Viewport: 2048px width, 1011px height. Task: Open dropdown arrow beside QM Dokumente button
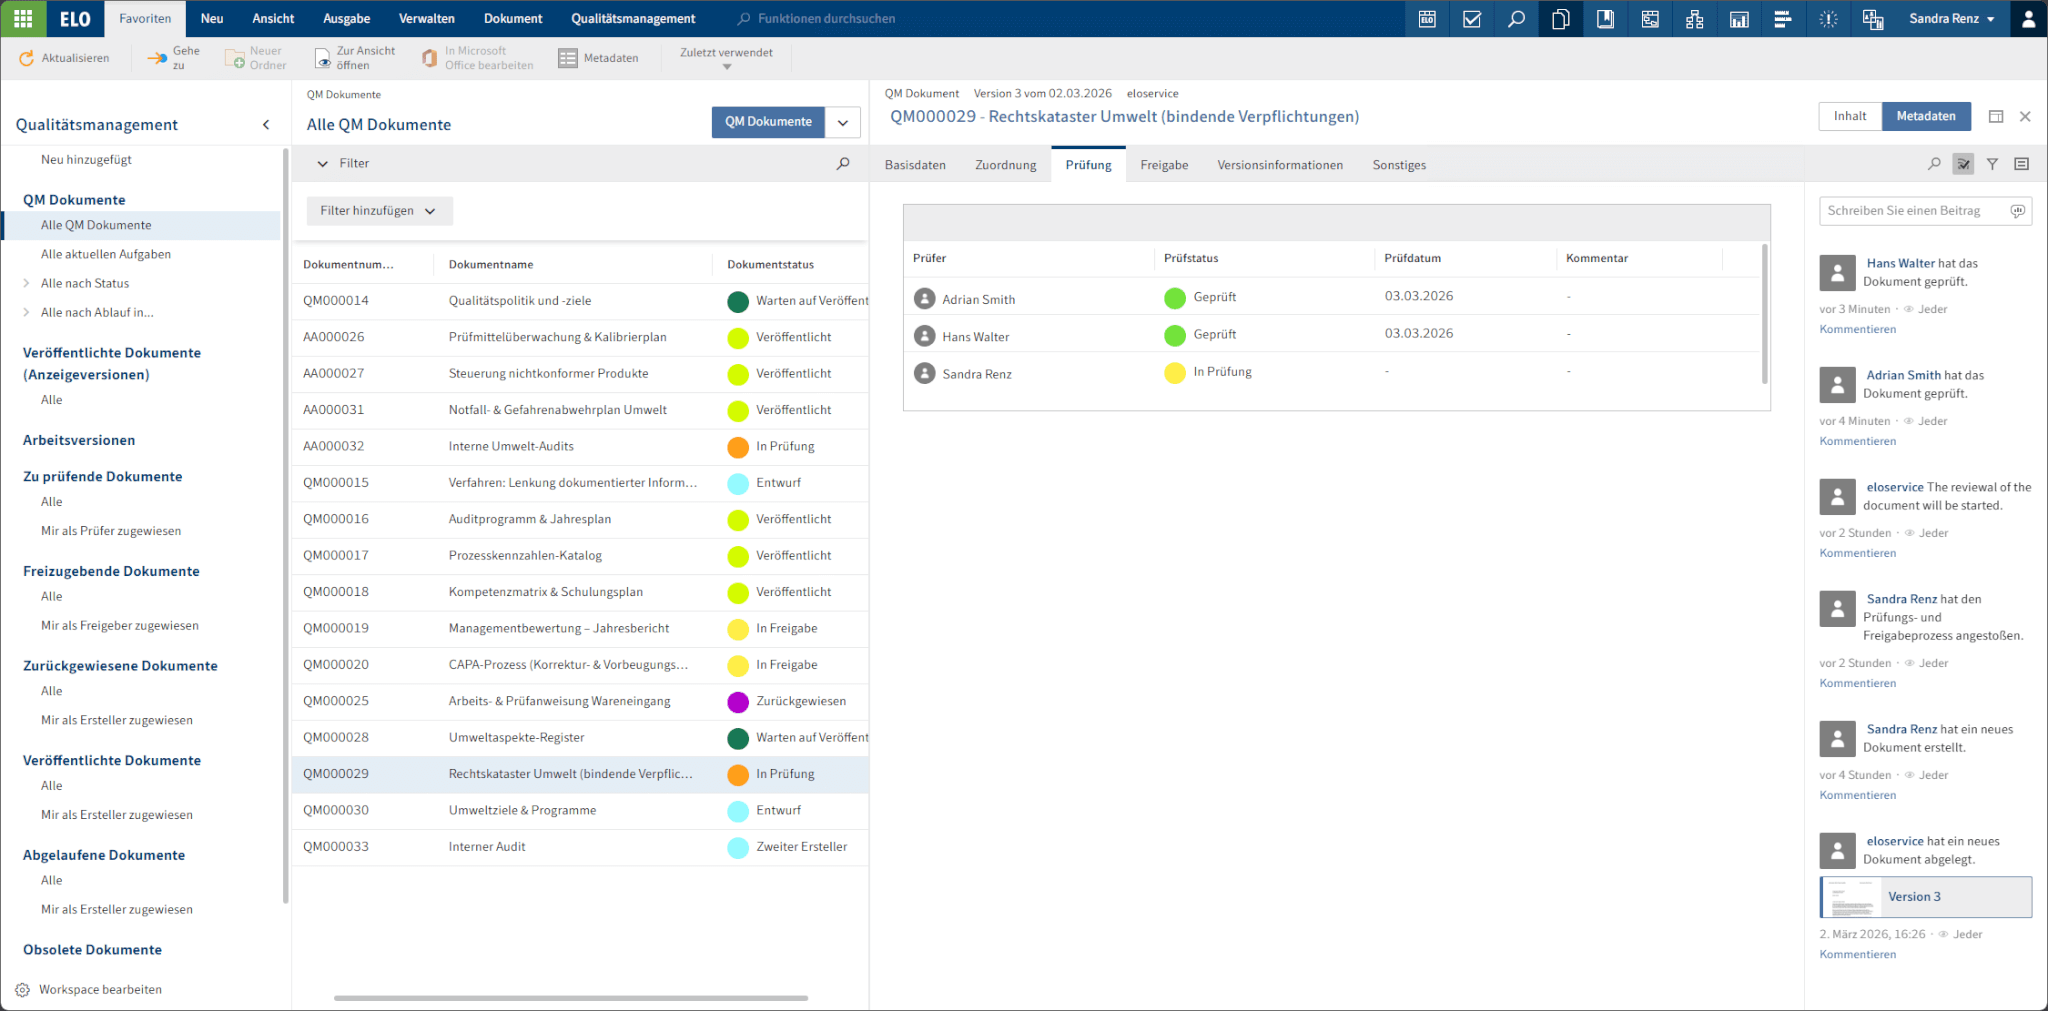[843, 122]
